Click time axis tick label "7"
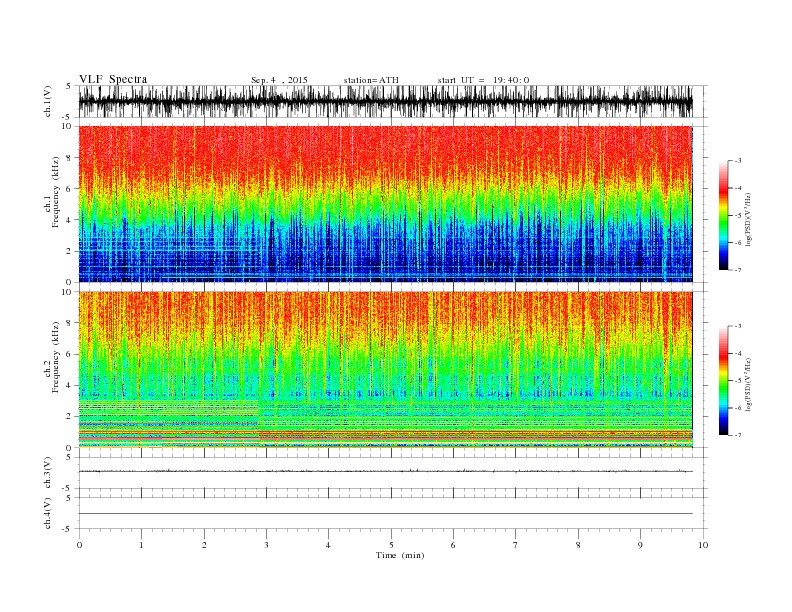792x612 pixels. [x=516, y=545]
